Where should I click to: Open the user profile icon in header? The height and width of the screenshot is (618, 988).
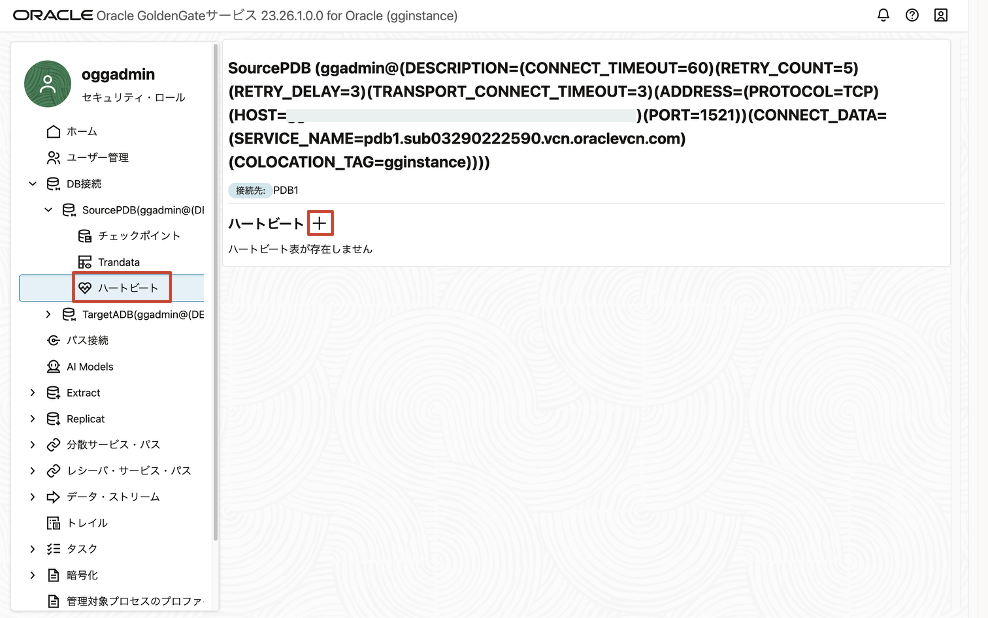pos(941,15)
